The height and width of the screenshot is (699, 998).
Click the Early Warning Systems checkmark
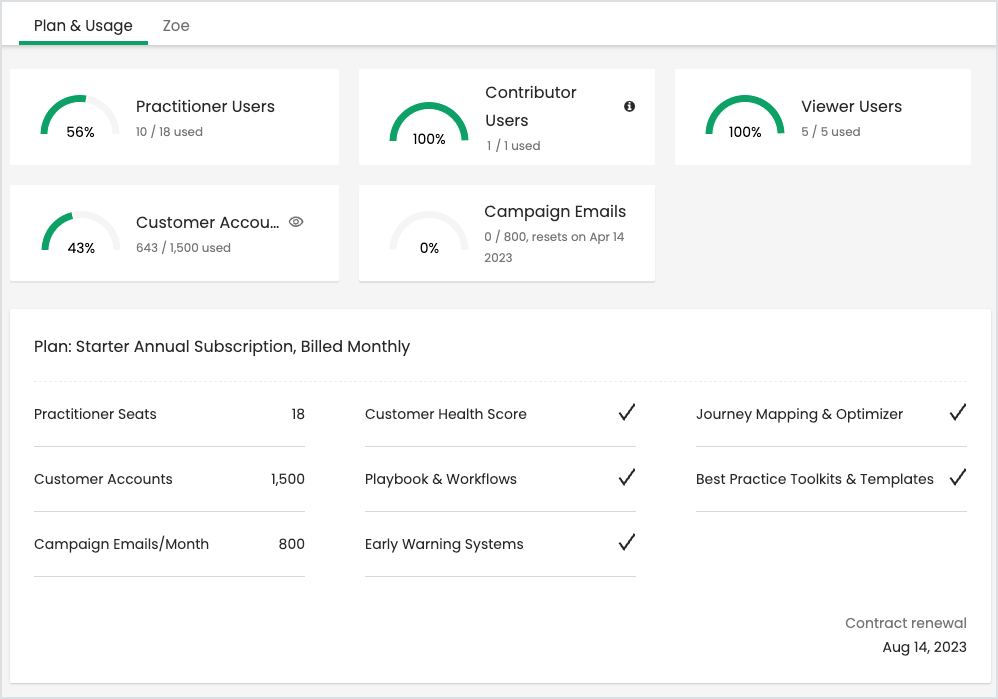(627, 542)
